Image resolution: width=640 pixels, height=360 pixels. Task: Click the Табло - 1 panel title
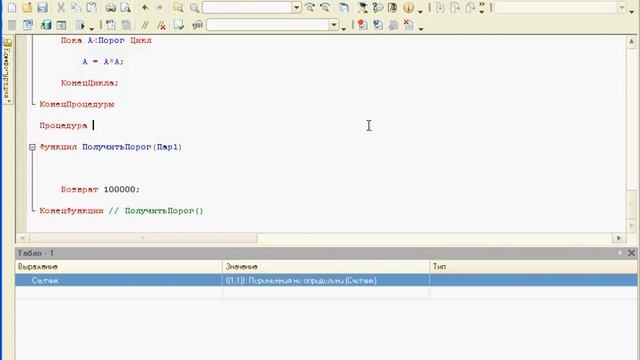click(x=36, y=253)
